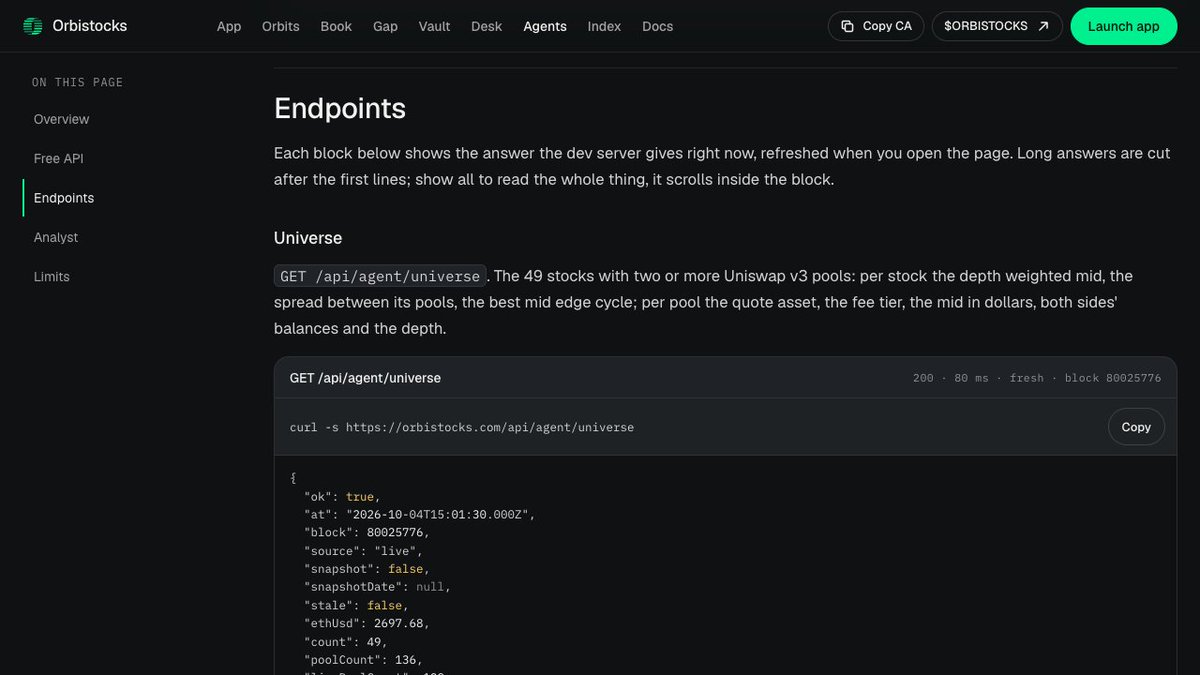Click the Orbistocks logo icon

click(33, 26)
